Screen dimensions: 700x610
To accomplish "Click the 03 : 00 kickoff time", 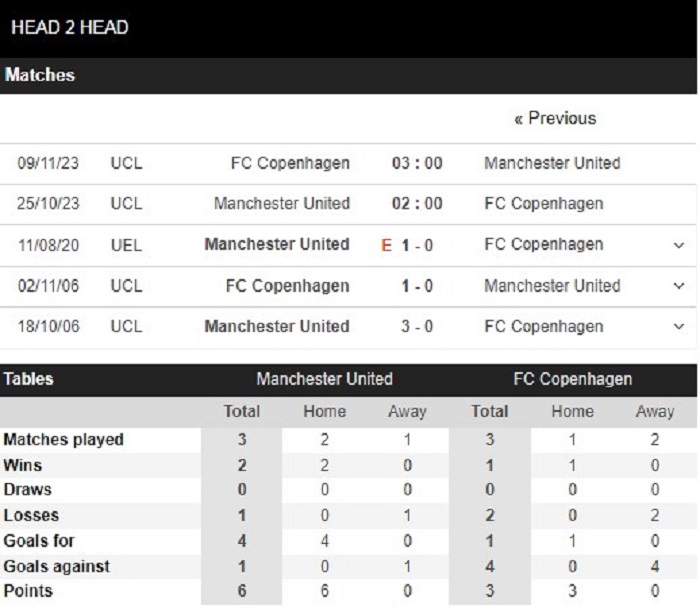I will pyautogui.click(x=417, y=163).
